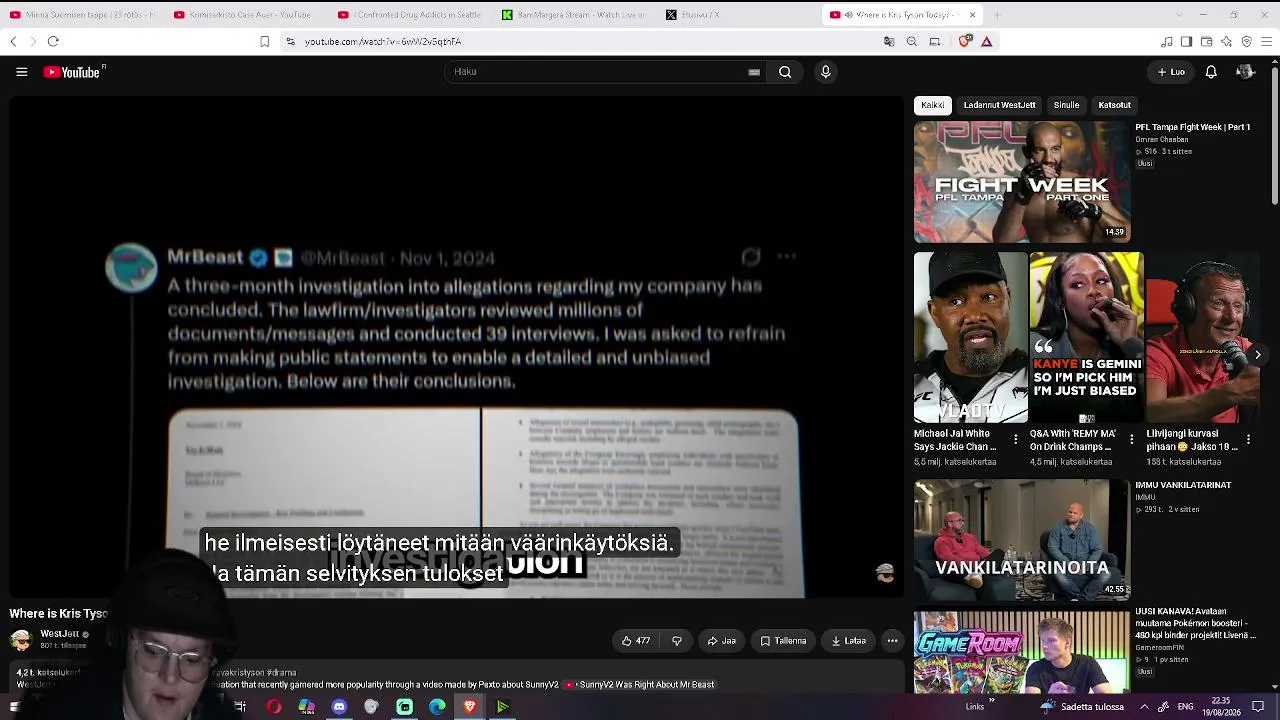Open the ENG language indicator
Viewport: 1280px width, 720px height.
click(x=1185, y=707)
